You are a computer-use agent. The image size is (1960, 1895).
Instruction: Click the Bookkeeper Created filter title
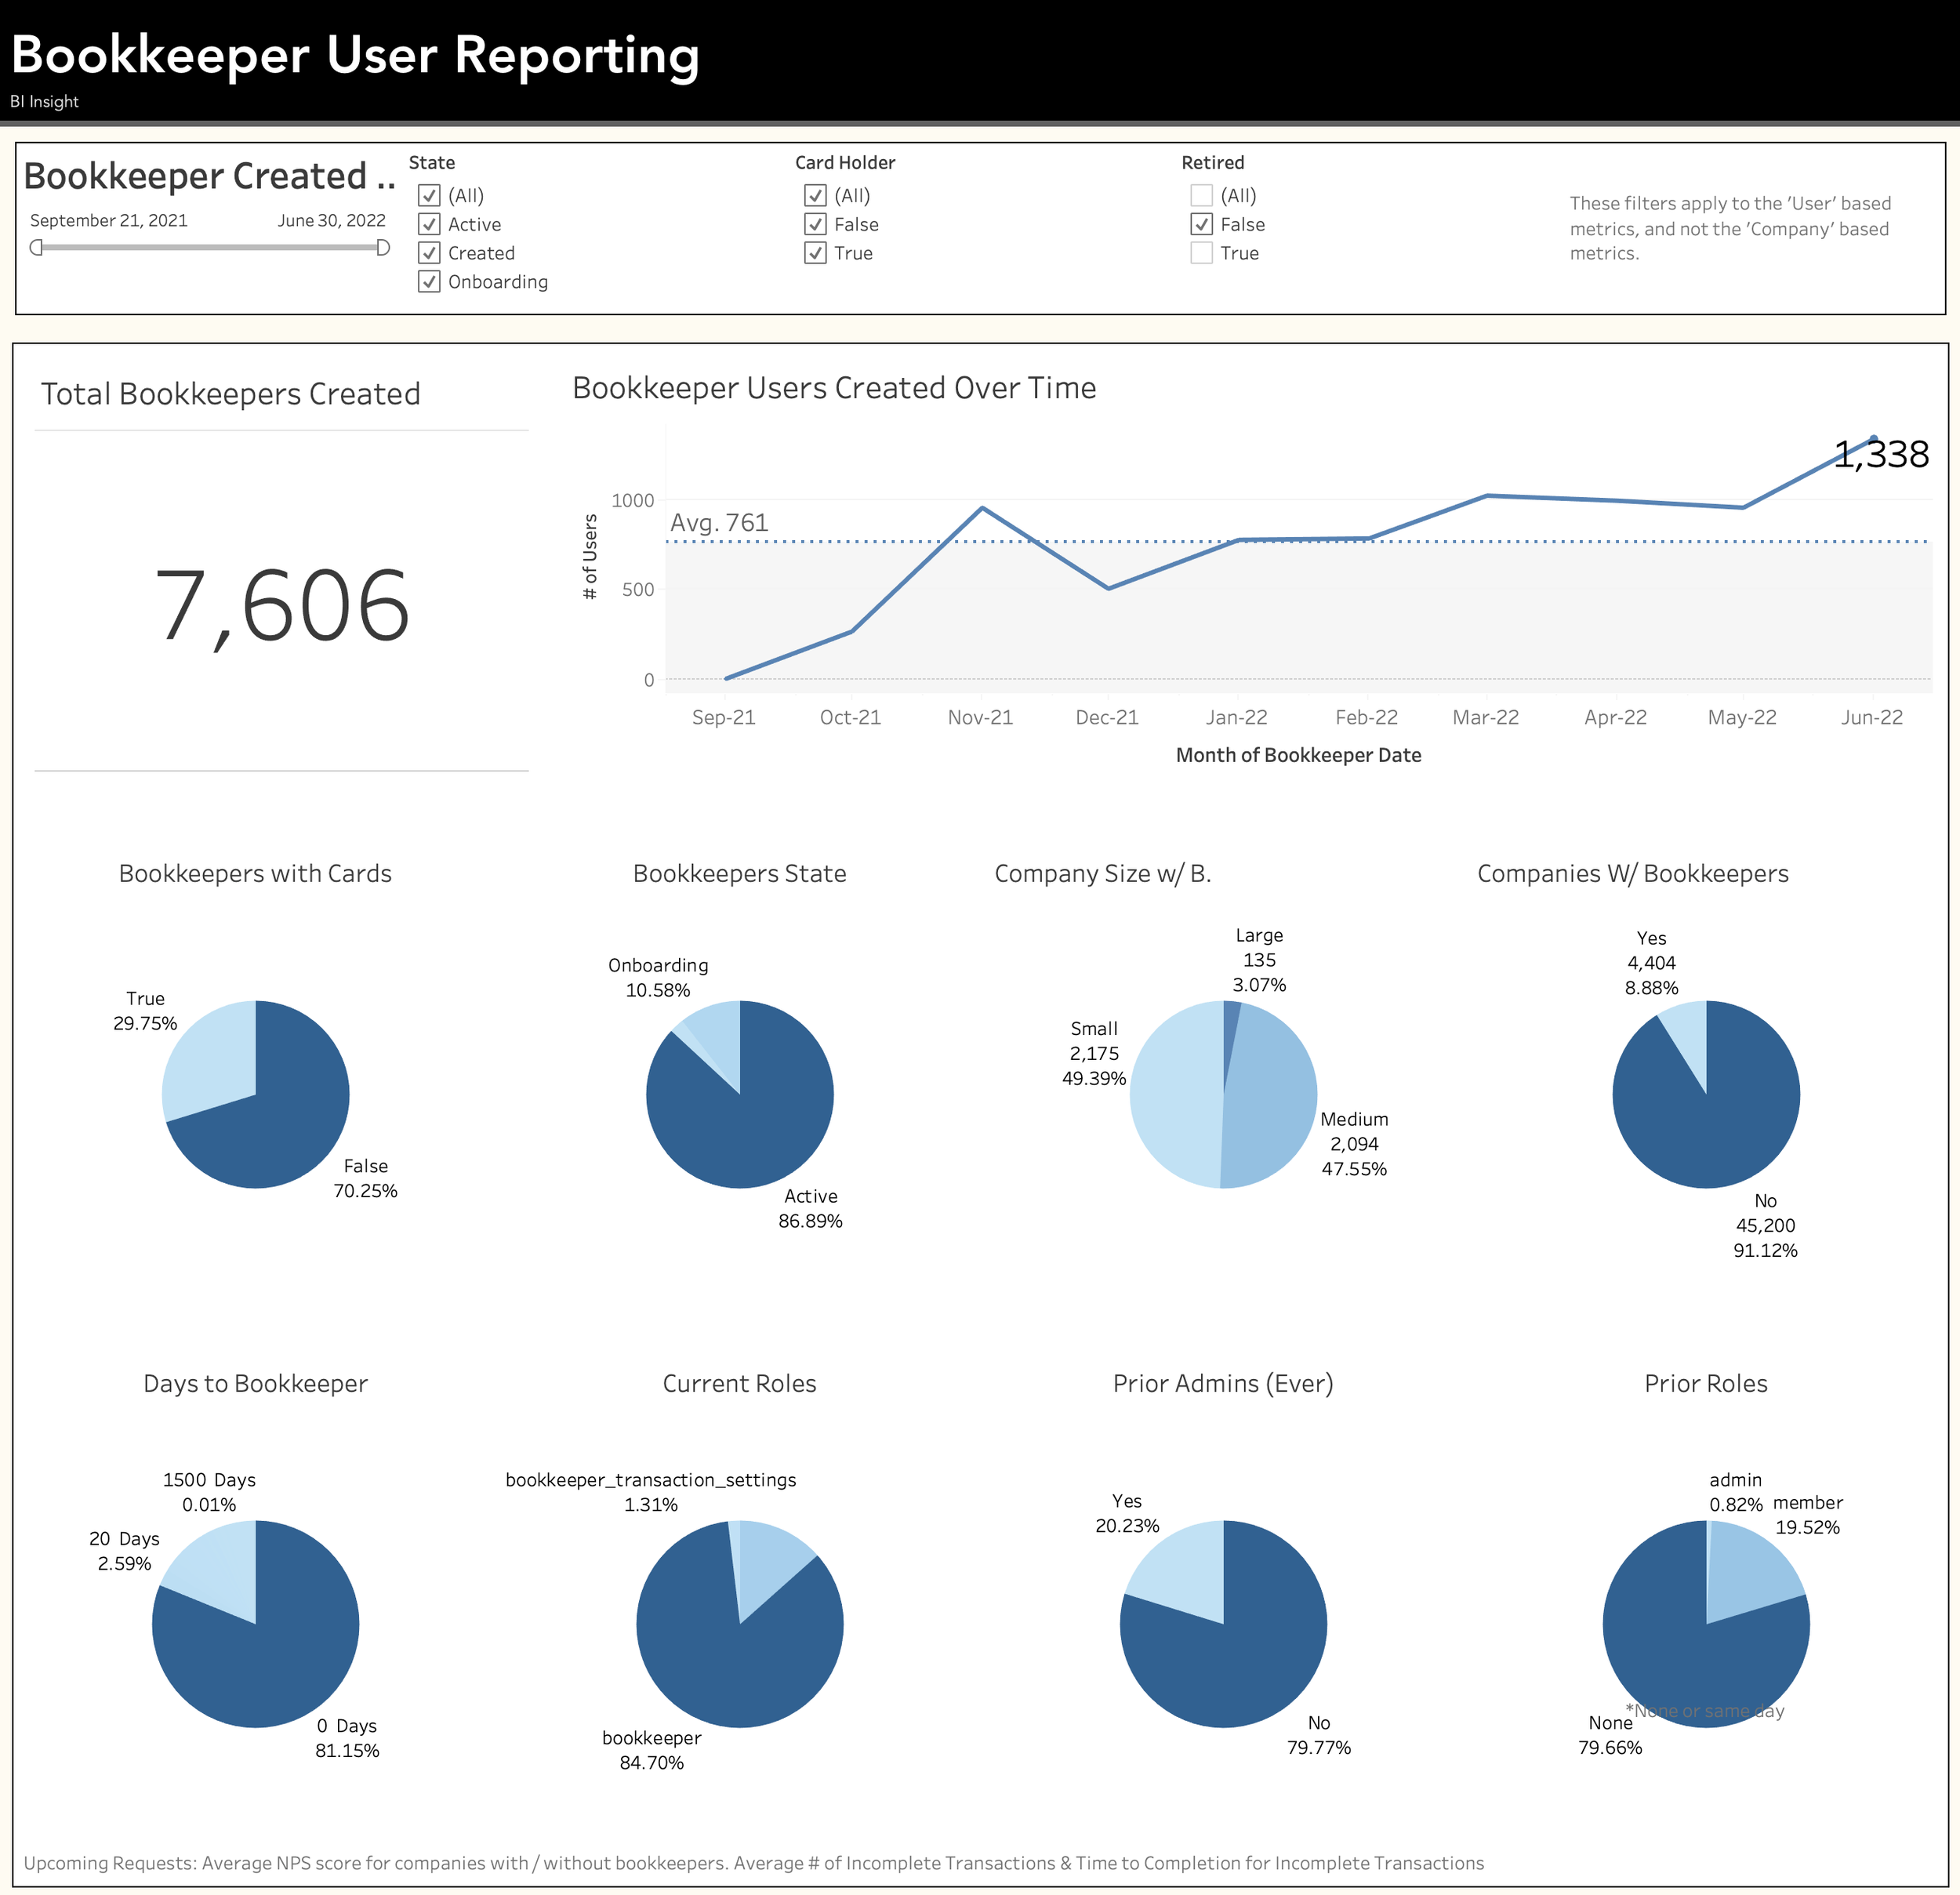point(210,176)
